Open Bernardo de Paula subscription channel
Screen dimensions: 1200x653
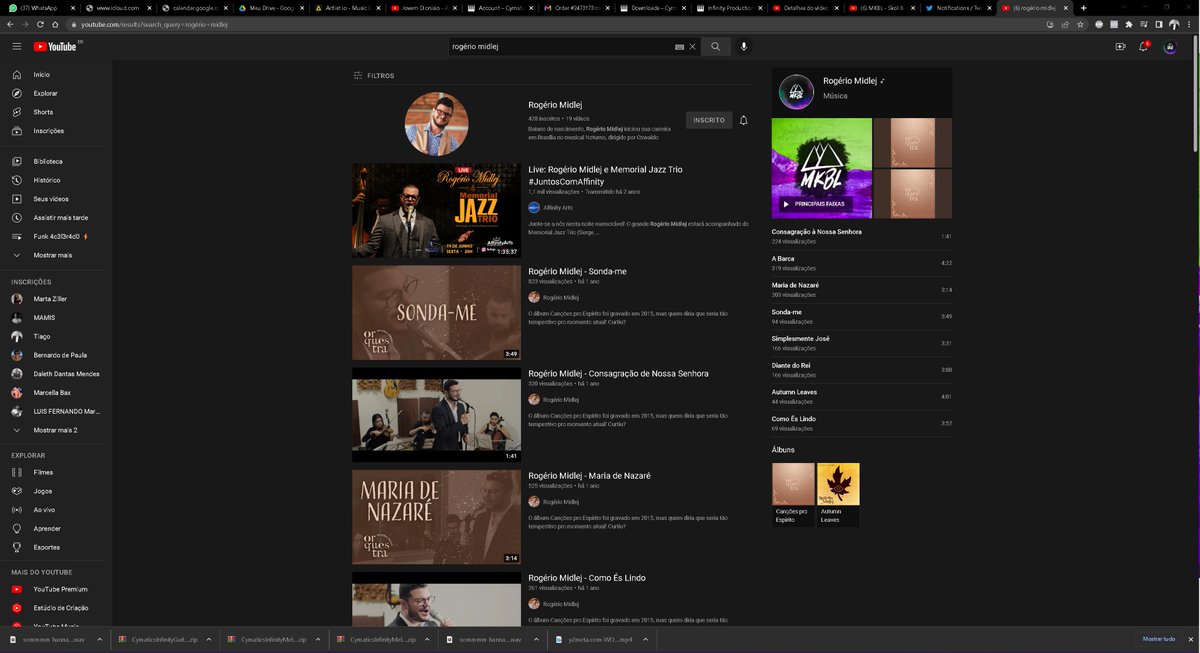click(56, 355)
